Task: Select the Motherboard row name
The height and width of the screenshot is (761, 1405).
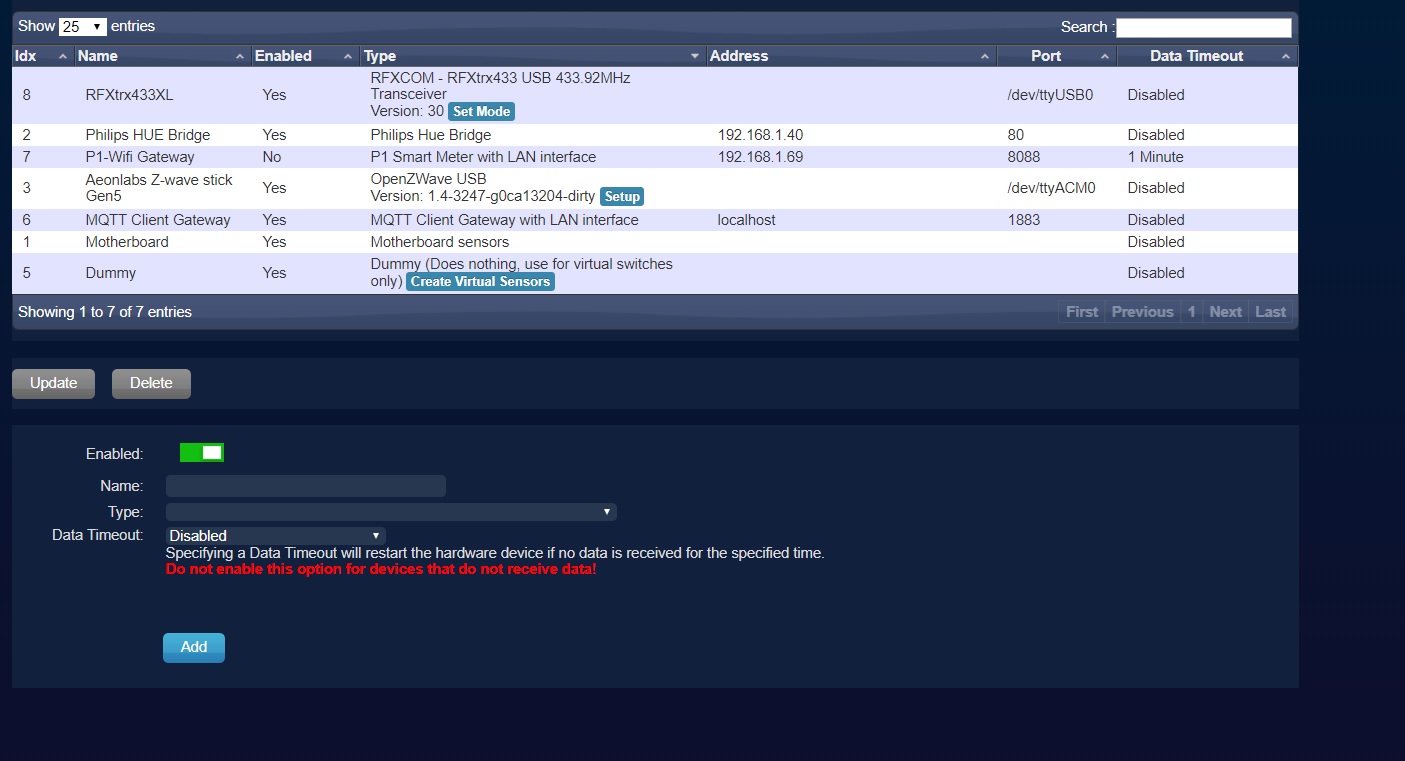Action: (x=127, y=242)
